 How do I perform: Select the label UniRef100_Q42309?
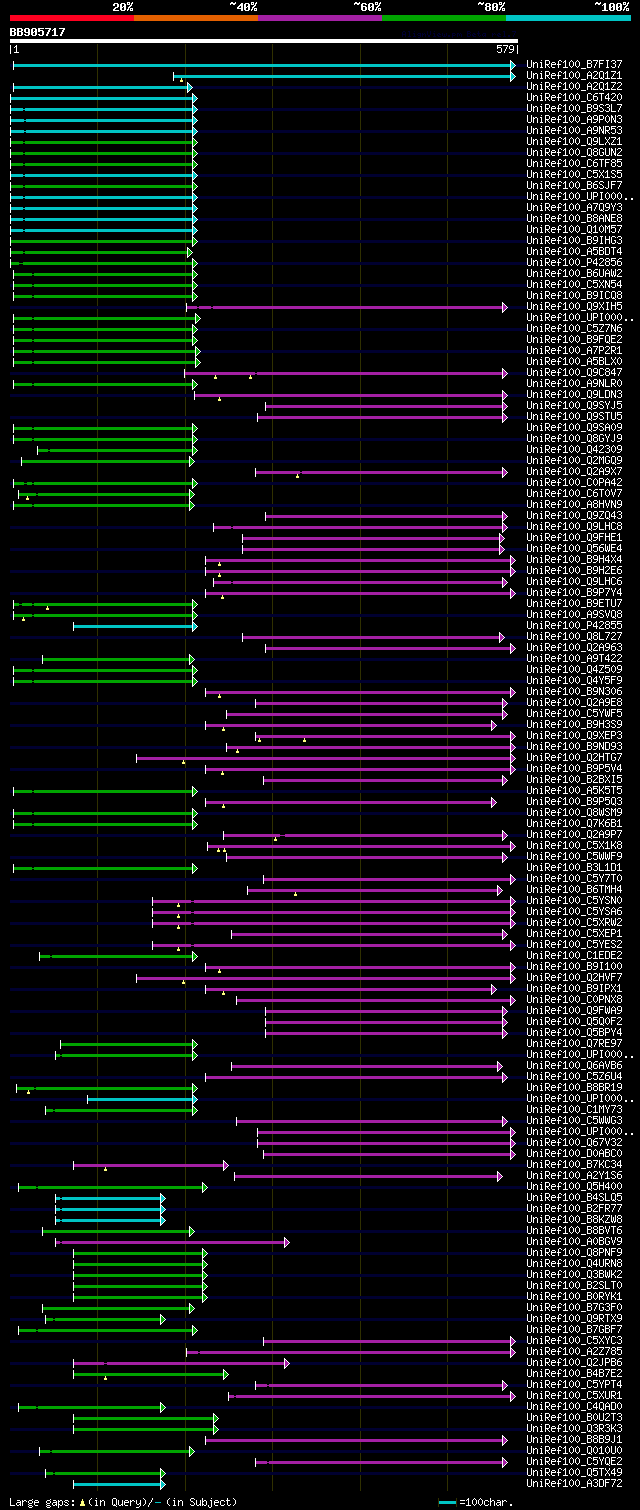[574, 449]
